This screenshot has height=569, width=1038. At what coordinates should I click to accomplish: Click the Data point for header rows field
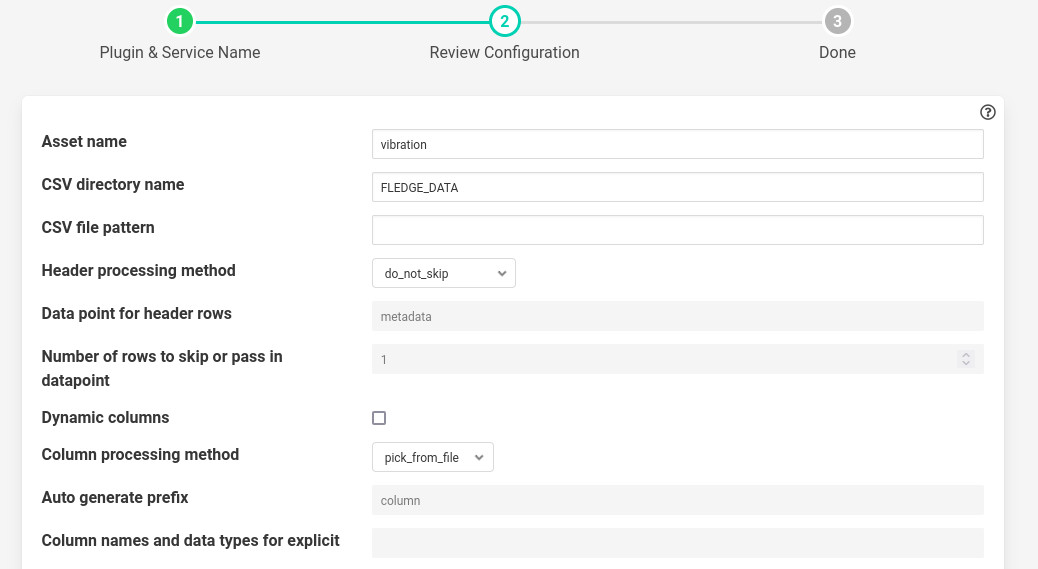coord(677,316)
